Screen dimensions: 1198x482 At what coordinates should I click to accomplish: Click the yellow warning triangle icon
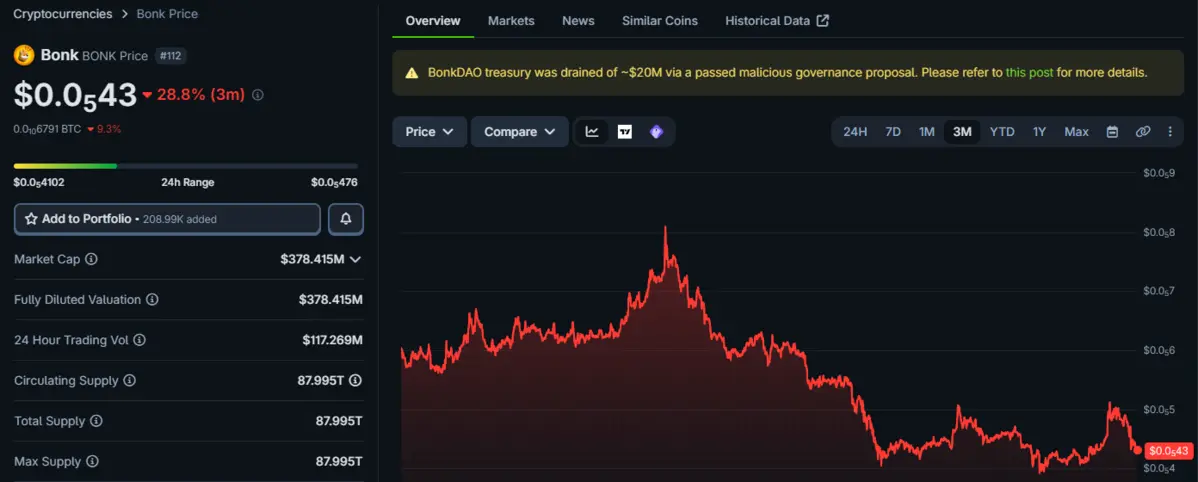pos(412,73)
